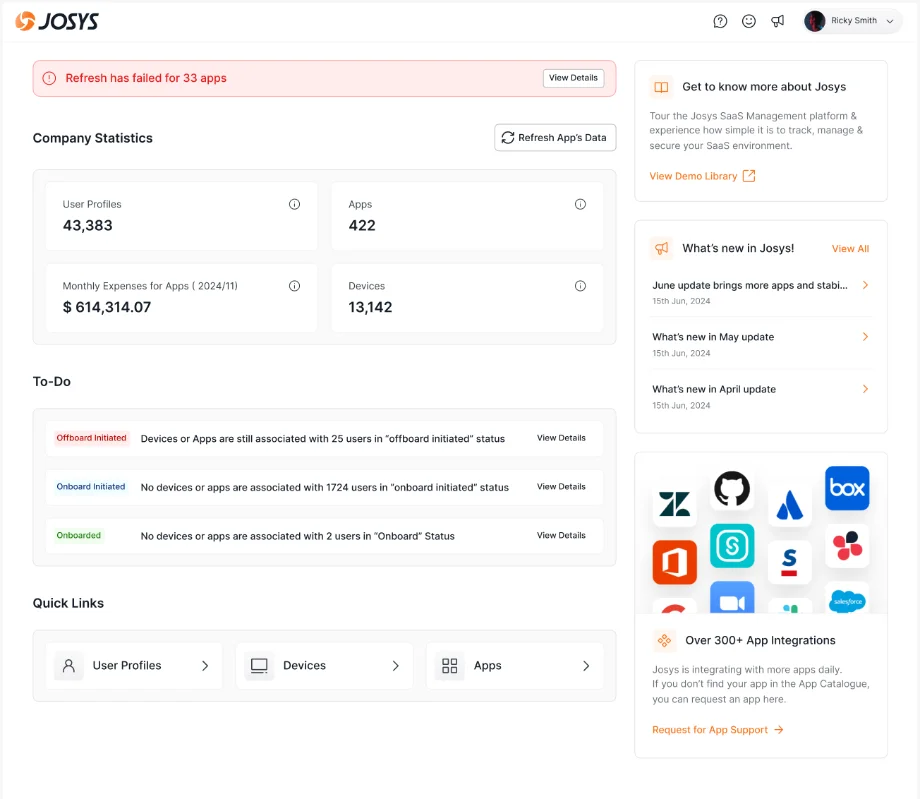Click megaphone icon in What's new panel
Image resolution: width=920 pixels, height=799 pixels.
[x=661, y=248]
